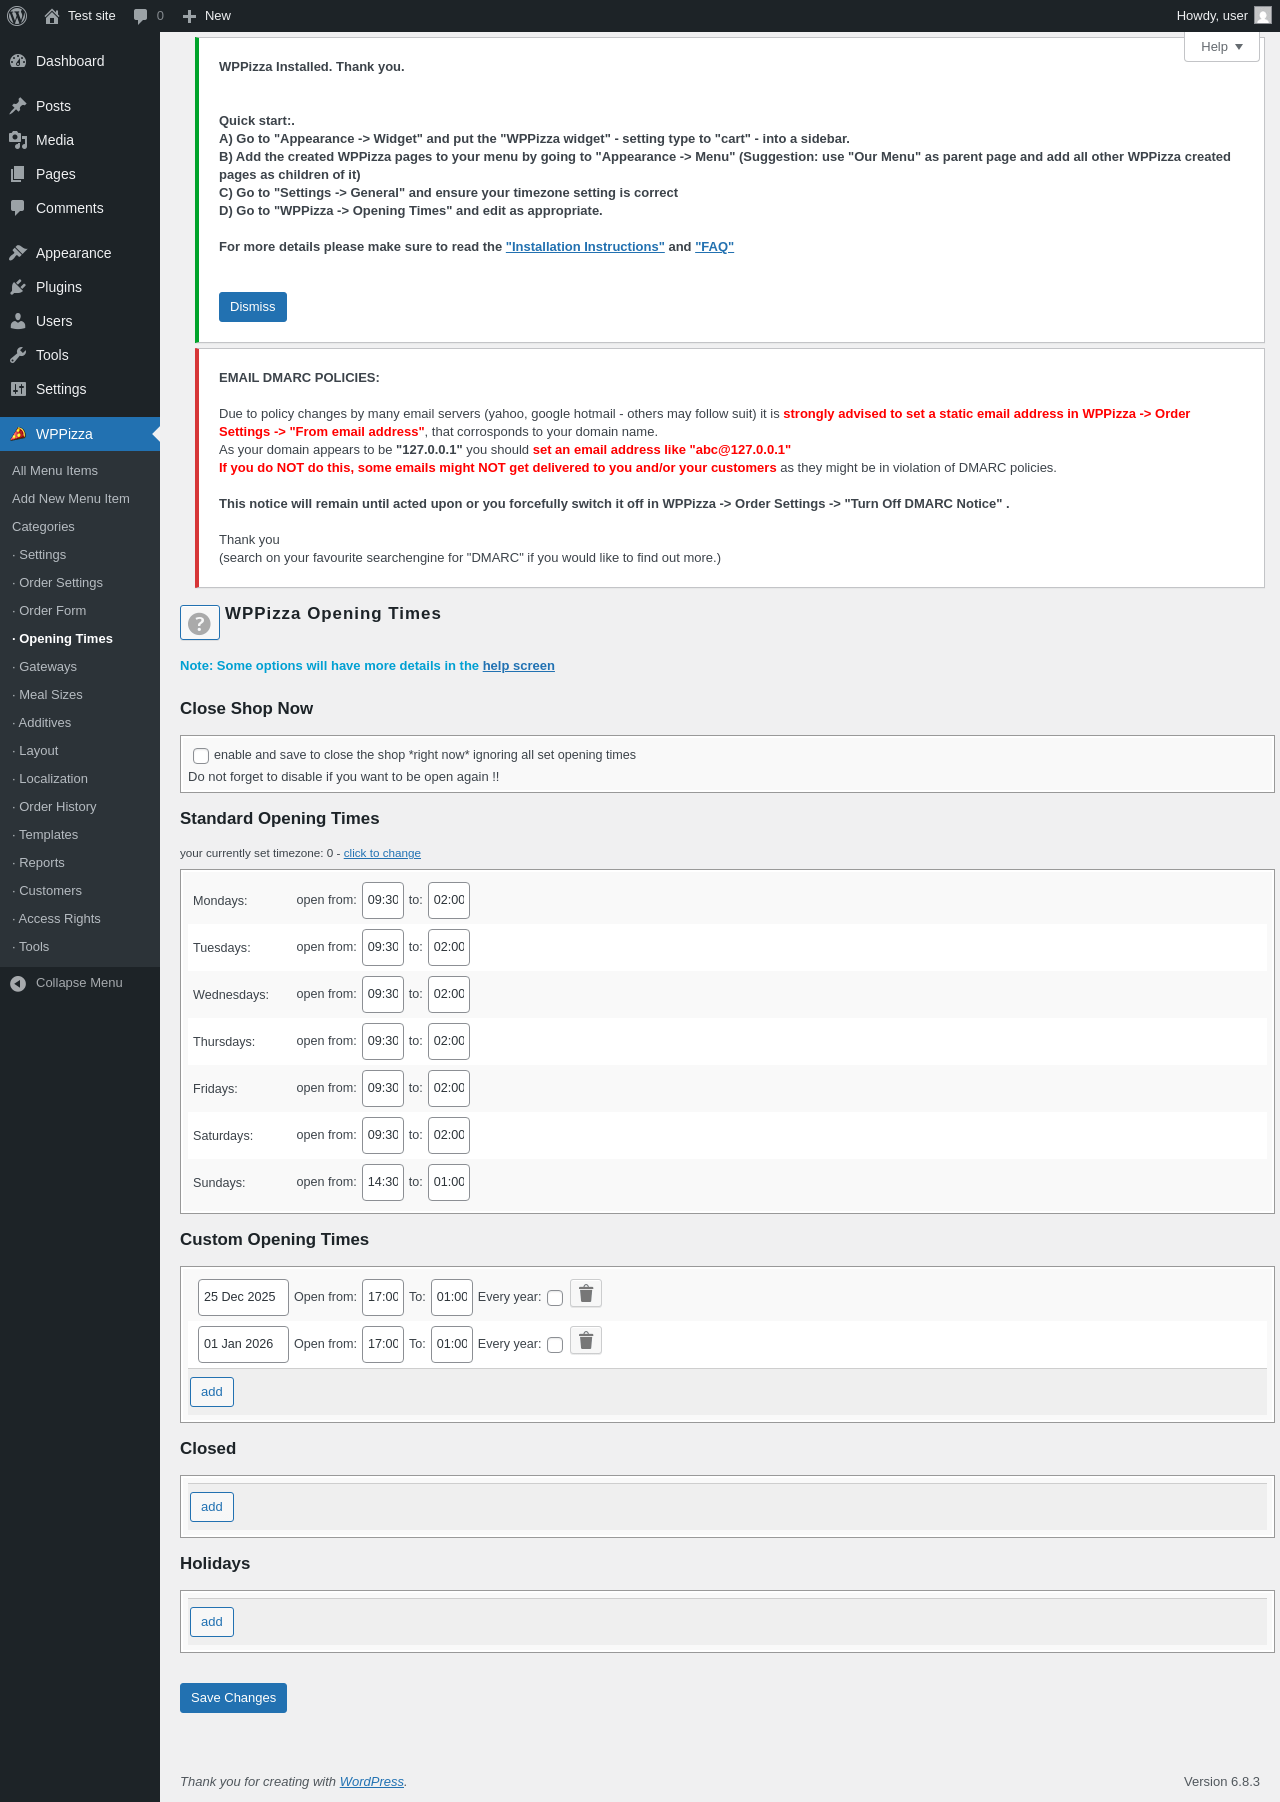Save Changes to opening times
Screen dimensions: 1280x1802
click(x=233, y=1698)
